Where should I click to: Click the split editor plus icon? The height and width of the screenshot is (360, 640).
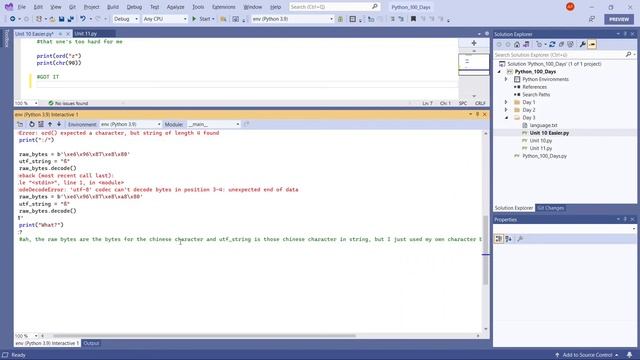pos(474,43)
